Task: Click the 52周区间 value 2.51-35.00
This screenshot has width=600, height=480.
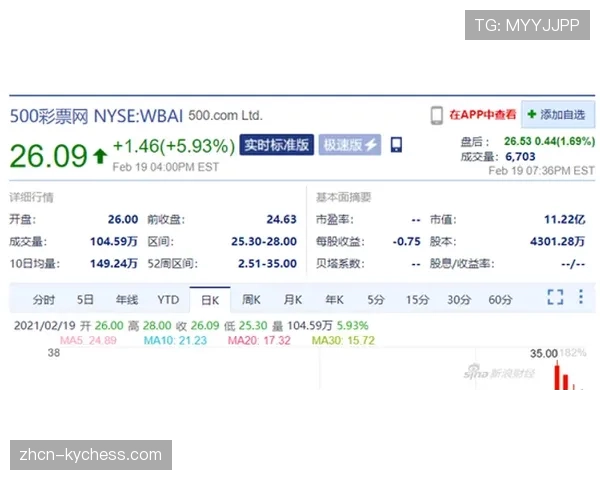Action: coord(267,264)
